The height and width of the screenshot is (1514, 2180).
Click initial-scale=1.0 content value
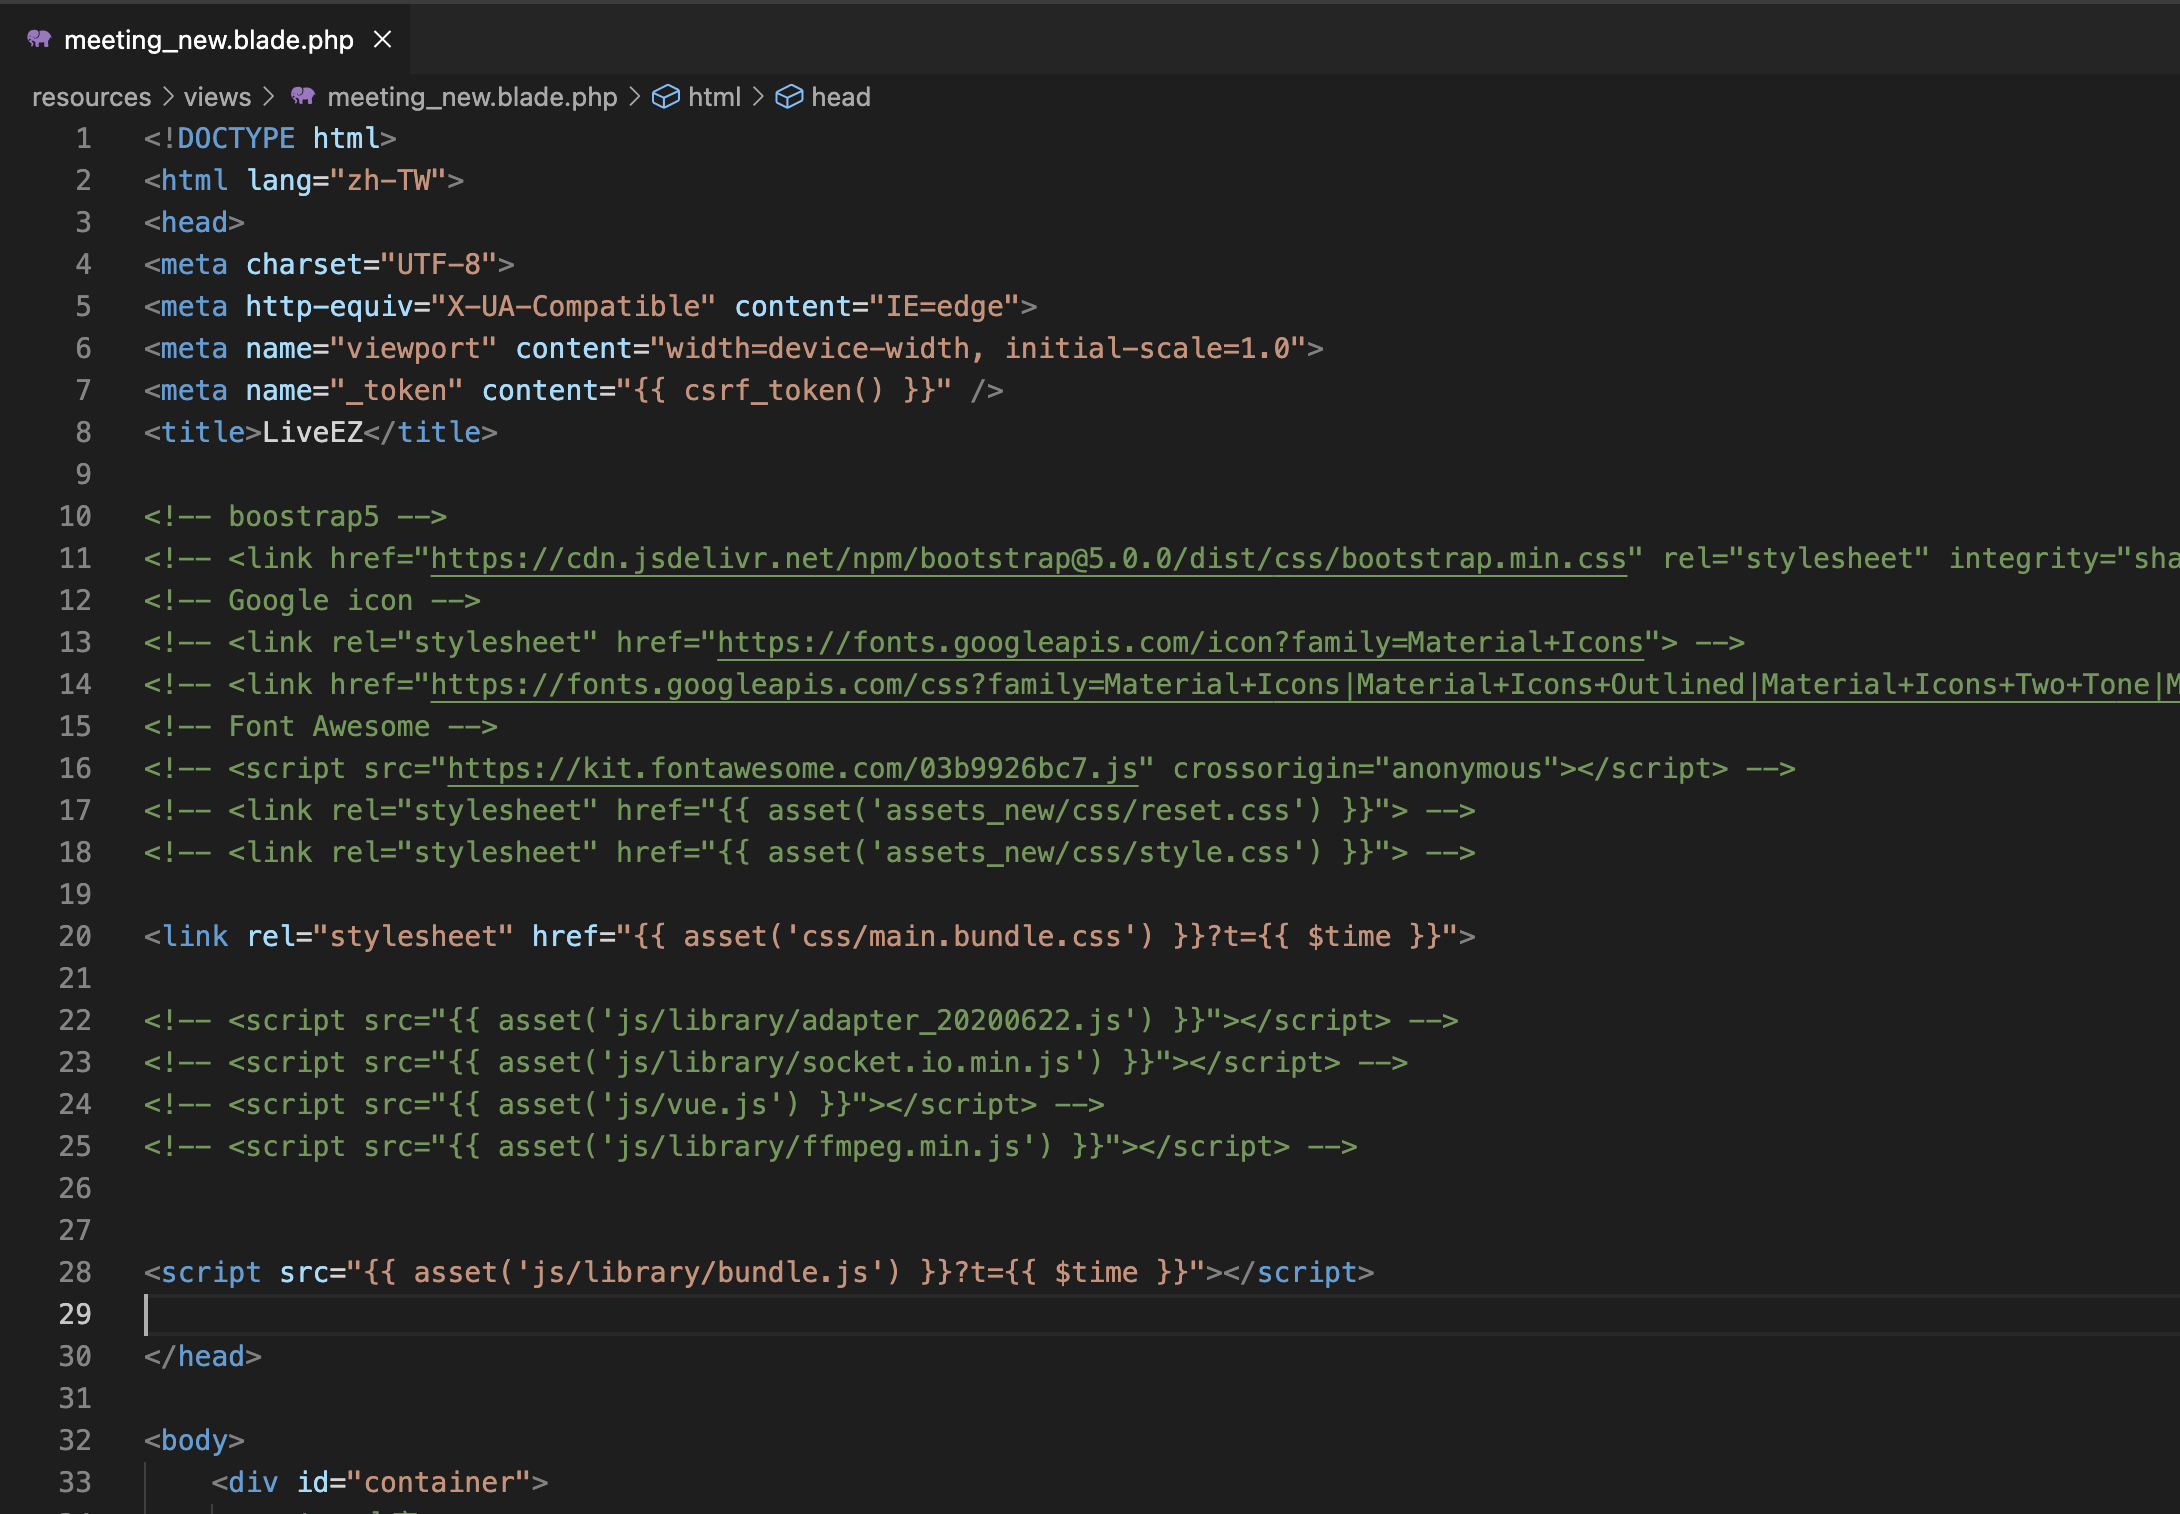(1147, 348)
